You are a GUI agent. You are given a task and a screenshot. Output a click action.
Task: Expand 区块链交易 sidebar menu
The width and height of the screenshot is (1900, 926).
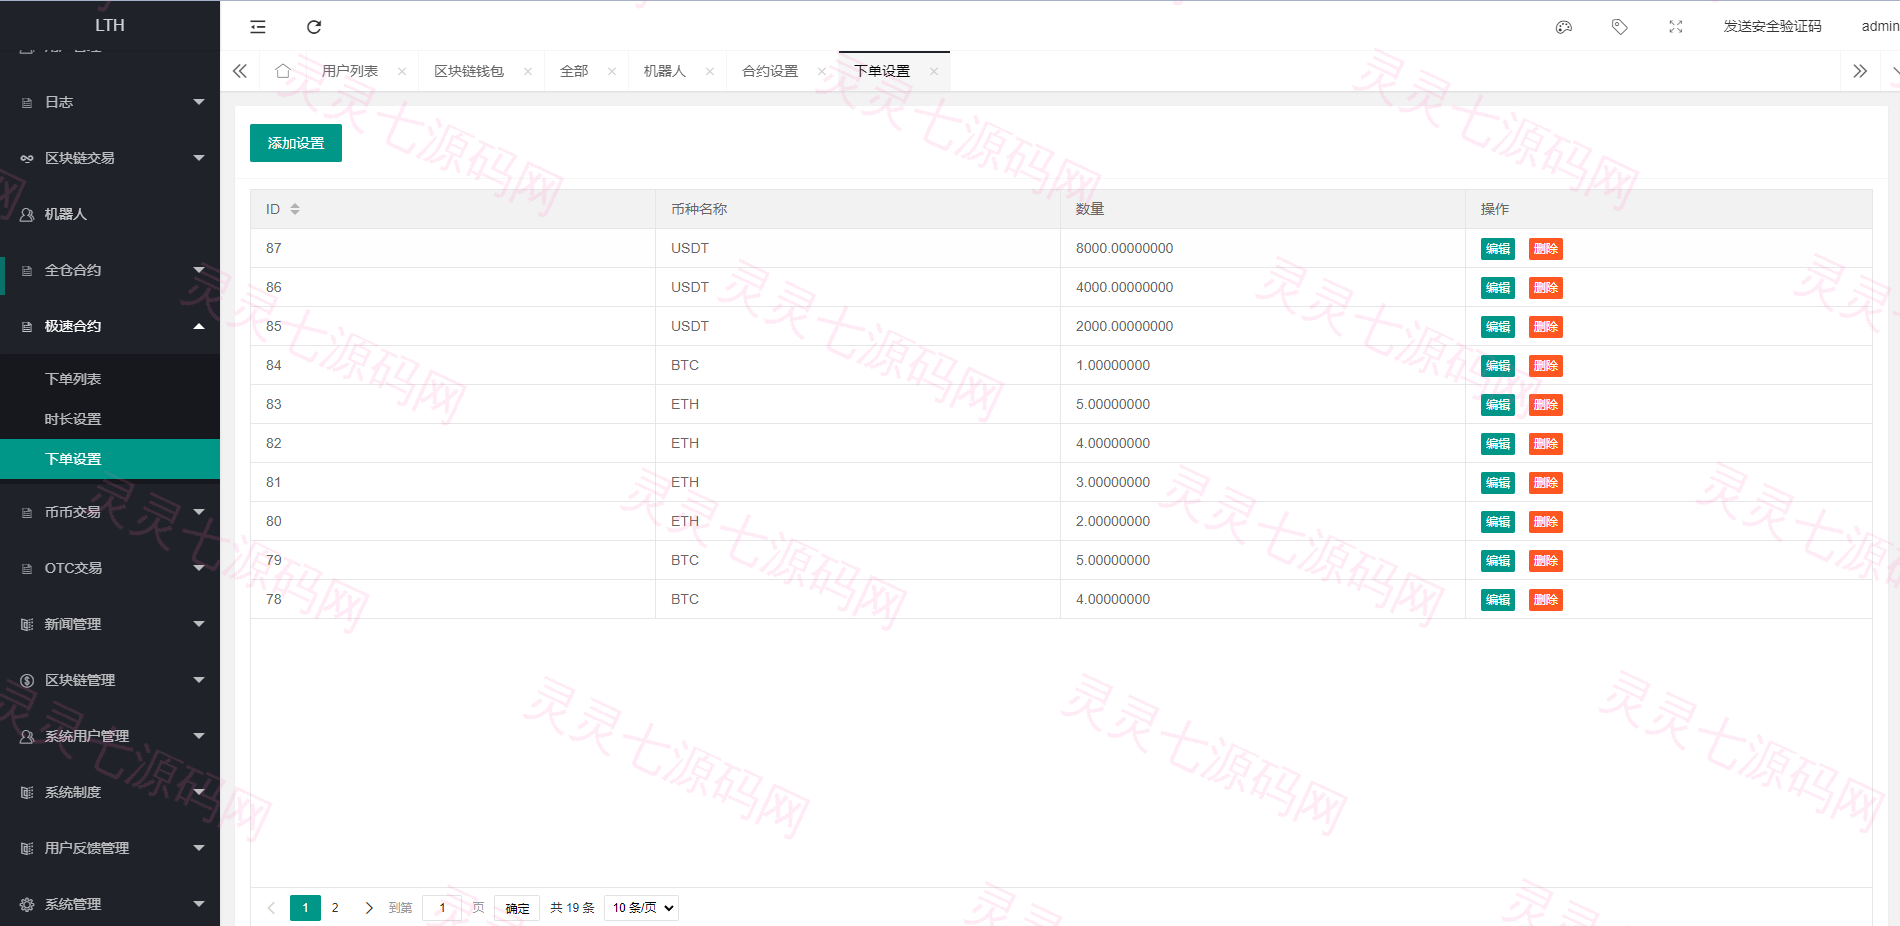pyautogui.click(x=110, y=158)
